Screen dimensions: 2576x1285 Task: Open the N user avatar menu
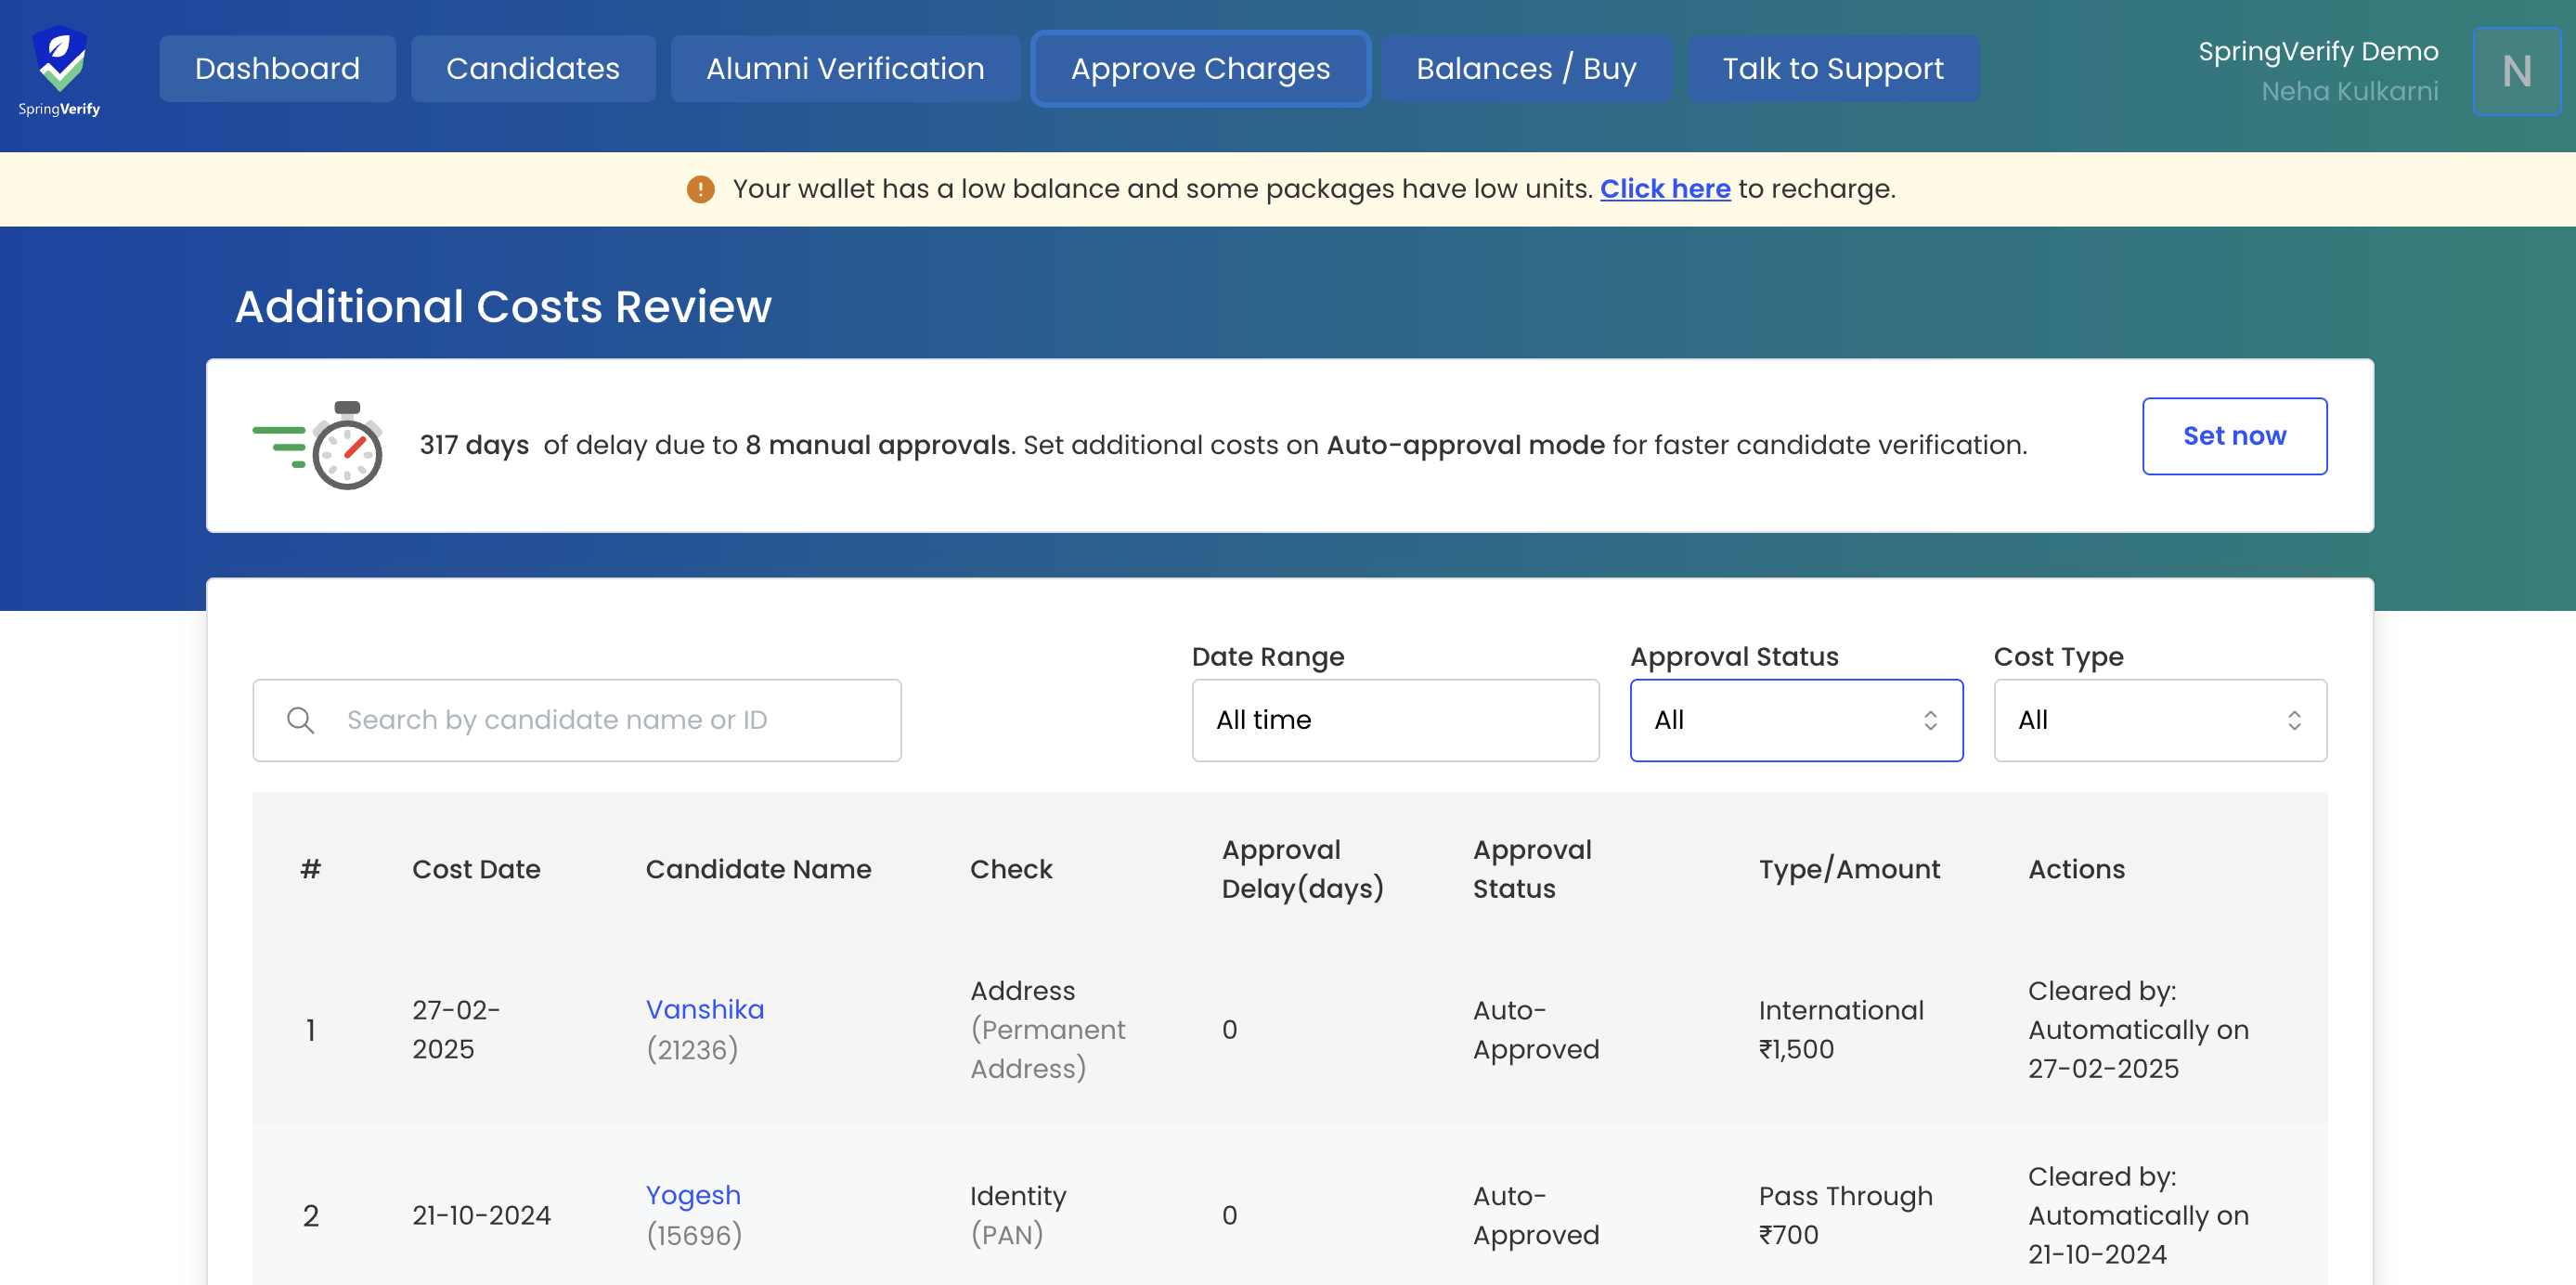point(2515,71)
